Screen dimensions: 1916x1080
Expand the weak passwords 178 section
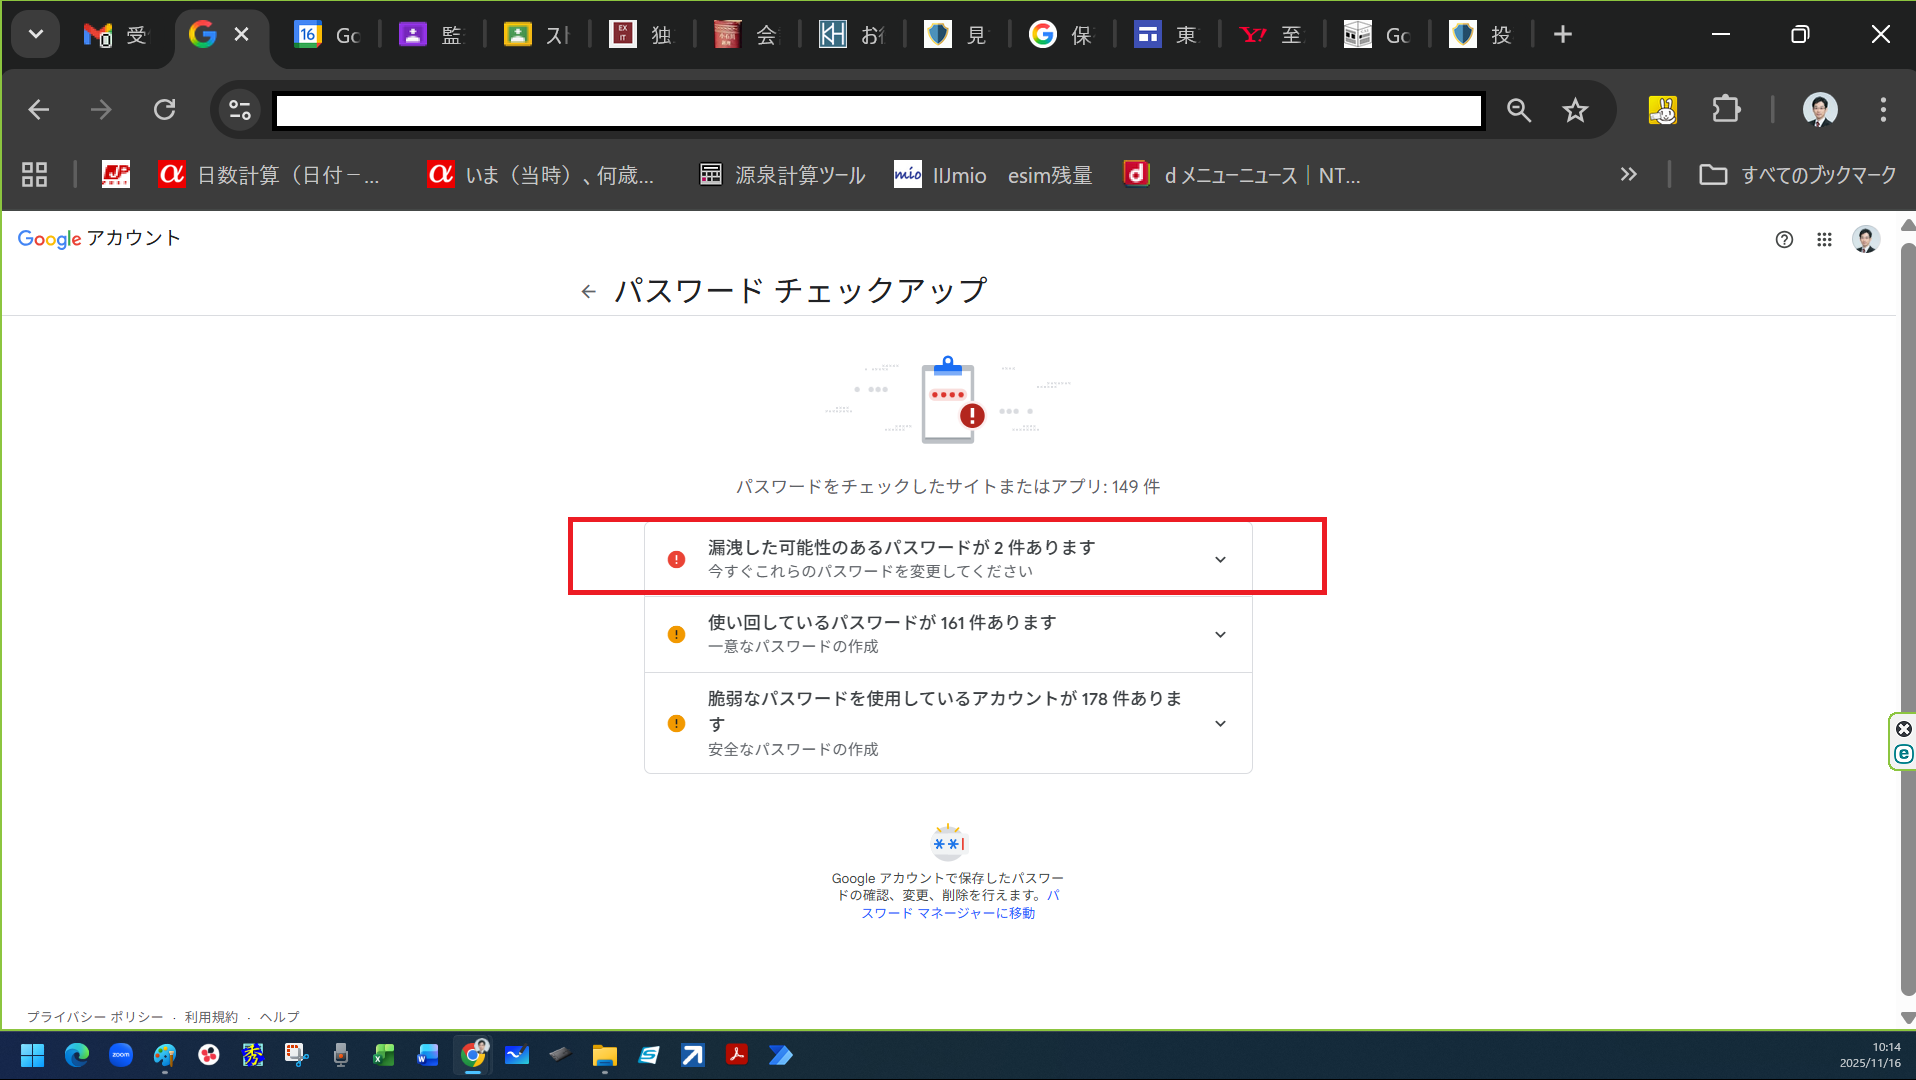pyautogui.click(x=1219, y=724)
